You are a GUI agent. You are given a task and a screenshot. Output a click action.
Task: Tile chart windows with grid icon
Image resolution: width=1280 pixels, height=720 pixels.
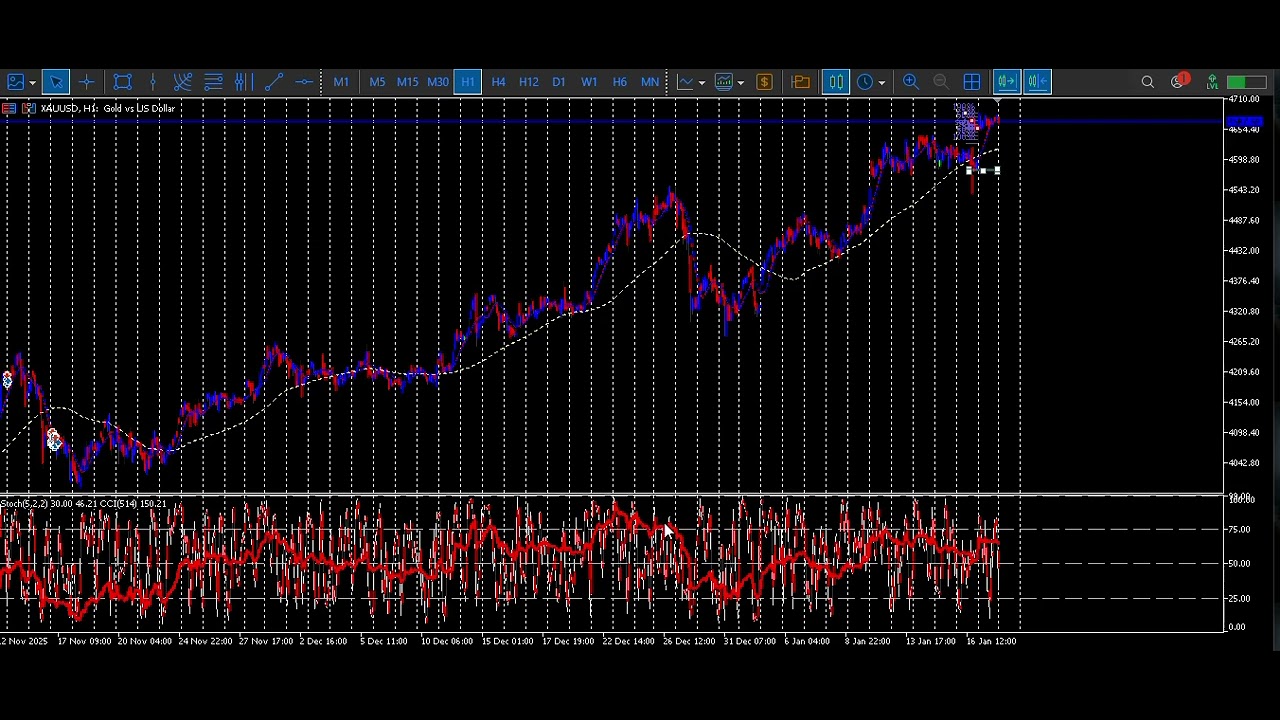(x=972, y=82)
